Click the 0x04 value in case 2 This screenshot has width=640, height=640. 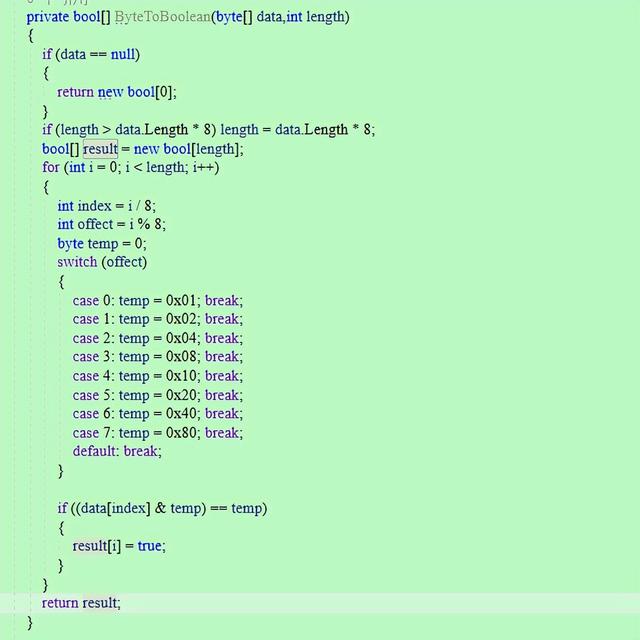pyautogui.click(x=181, y=338)
